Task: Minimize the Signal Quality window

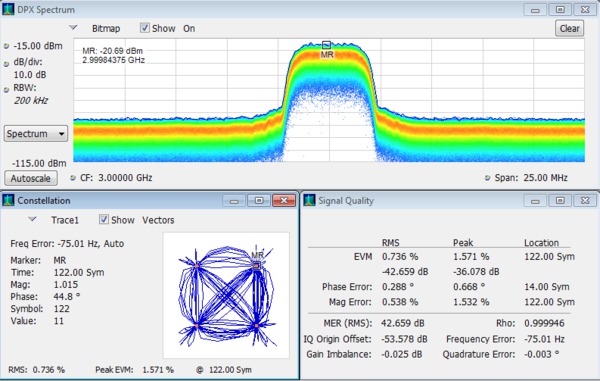Action: [535, 201]
